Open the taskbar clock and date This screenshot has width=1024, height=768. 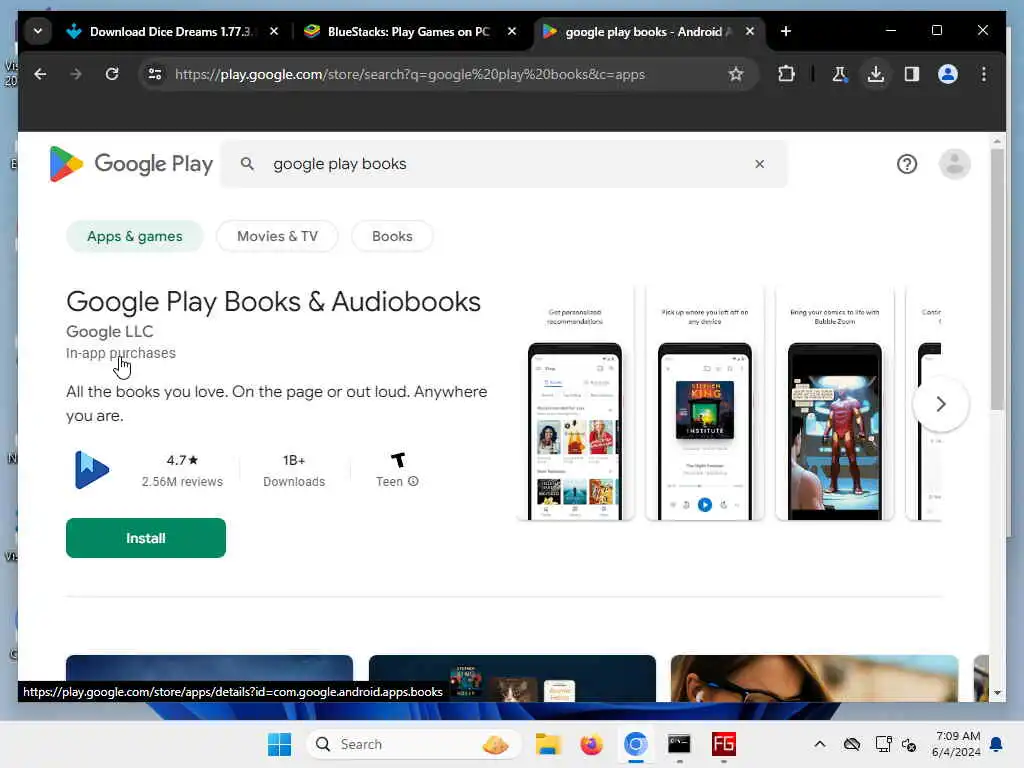click(x=956, y=744)
